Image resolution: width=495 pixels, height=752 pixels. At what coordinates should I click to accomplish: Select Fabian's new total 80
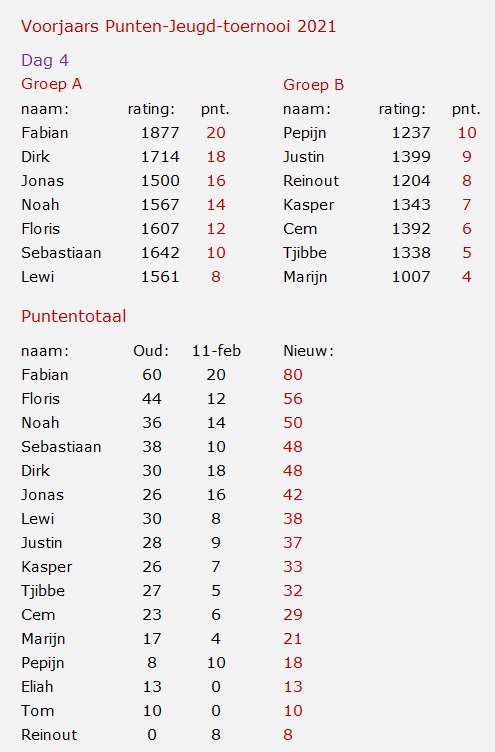(293, 375)
